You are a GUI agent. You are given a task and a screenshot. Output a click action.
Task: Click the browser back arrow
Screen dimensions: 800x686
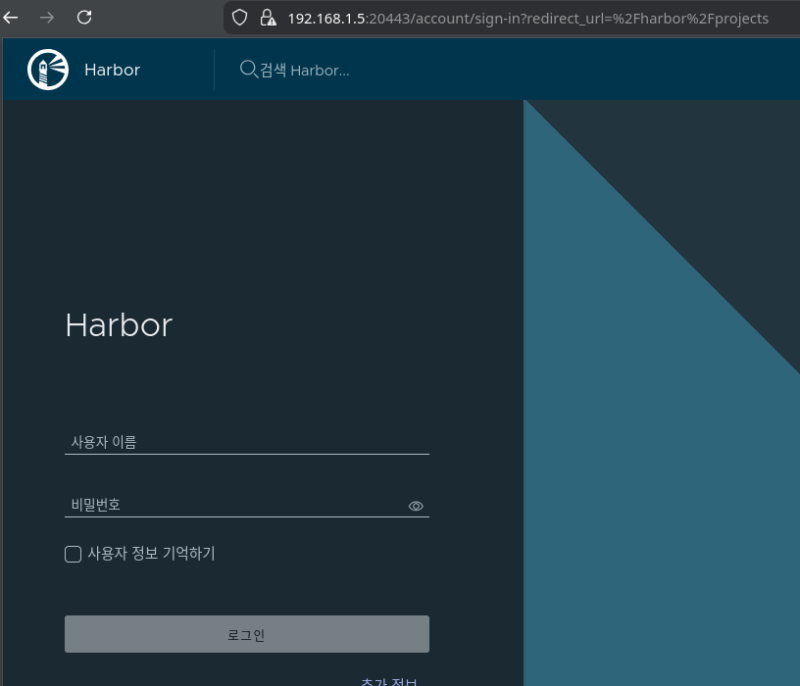coord(10,18)
